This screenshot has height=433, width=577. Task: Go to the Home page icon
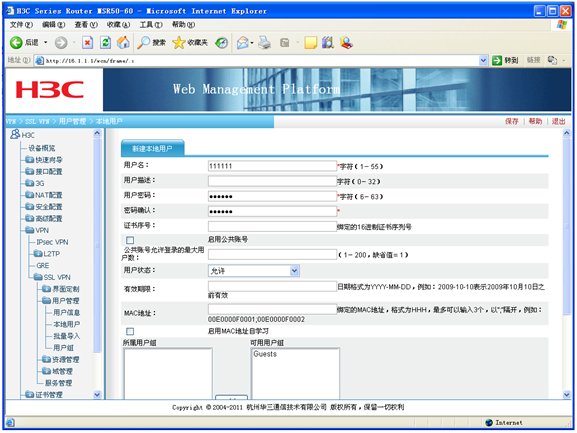123,43
